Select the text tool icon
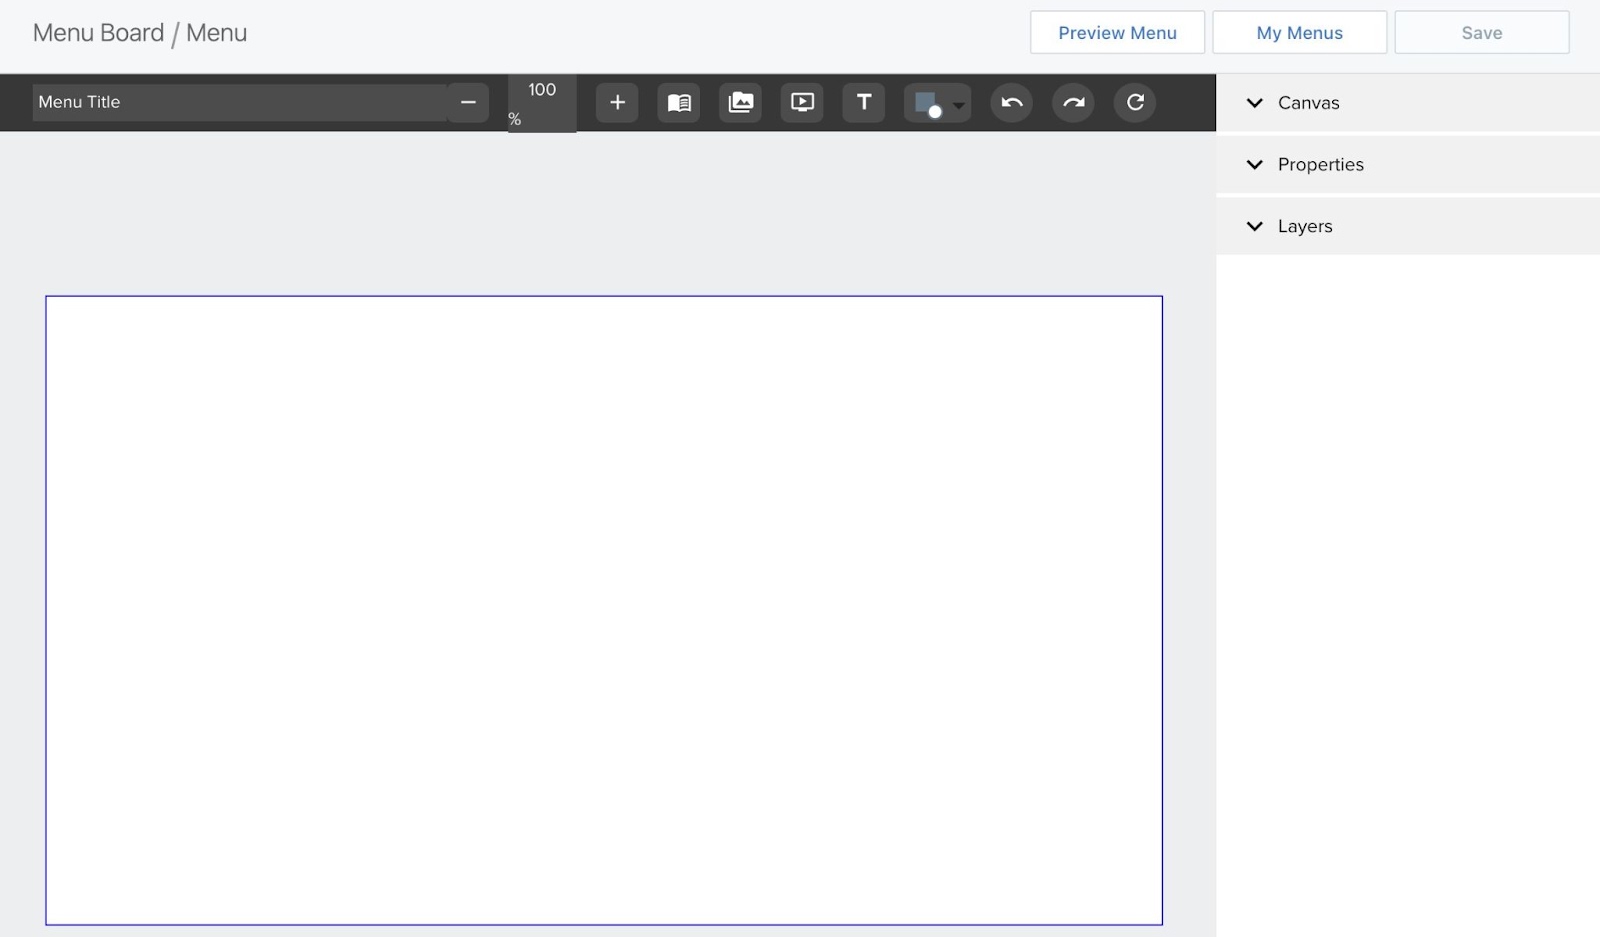The height and width of the screenshot is (937, 1600). [863, 102]
